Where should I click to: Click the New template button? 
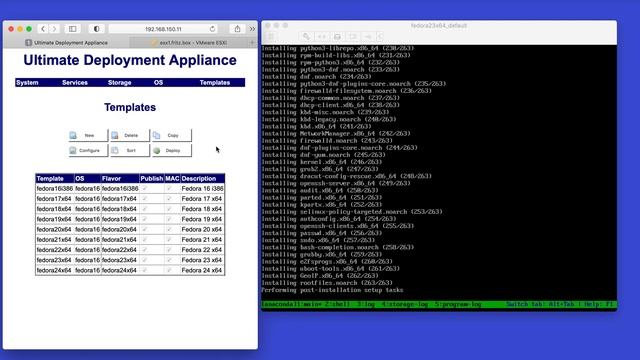pyautogui.click(x=88, y=135)
